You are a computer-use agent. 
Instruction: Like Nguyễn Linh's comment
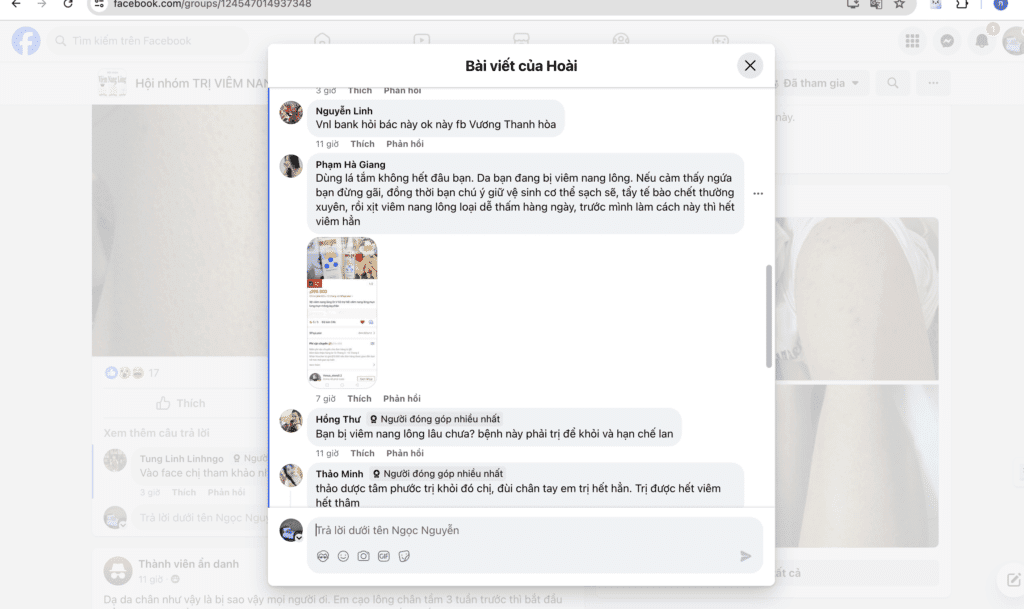click(362, 144)
